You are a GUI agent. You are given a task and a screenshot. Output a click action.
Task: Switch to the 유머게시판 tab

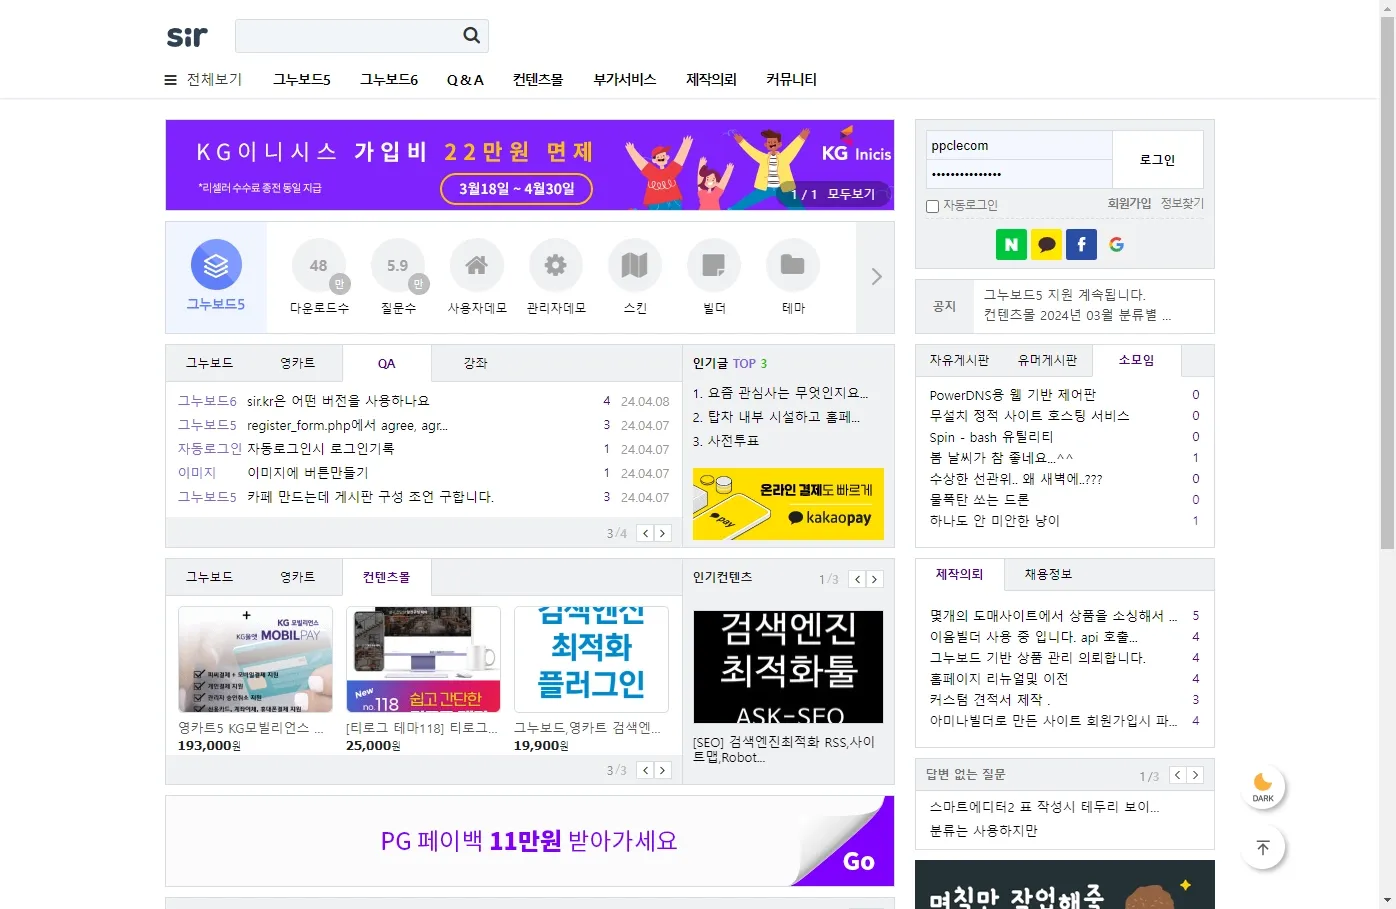(x=1047, y=360)
